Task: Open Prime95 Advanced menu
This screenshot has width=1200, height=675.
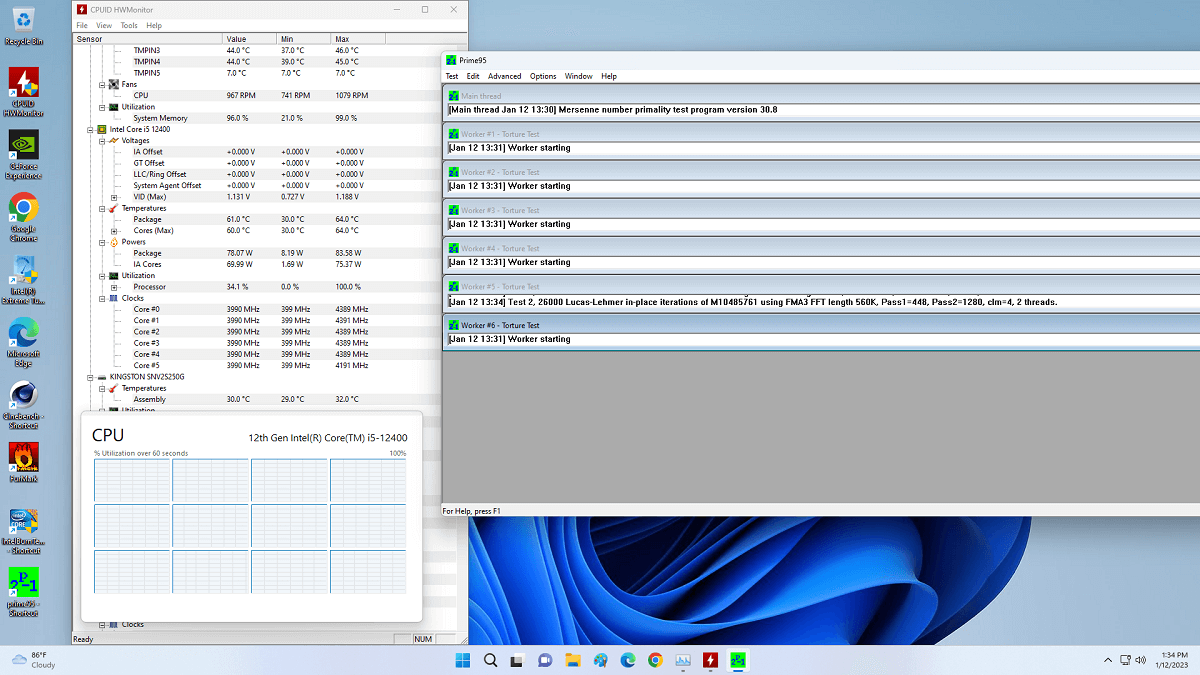Action: point(504,76)
